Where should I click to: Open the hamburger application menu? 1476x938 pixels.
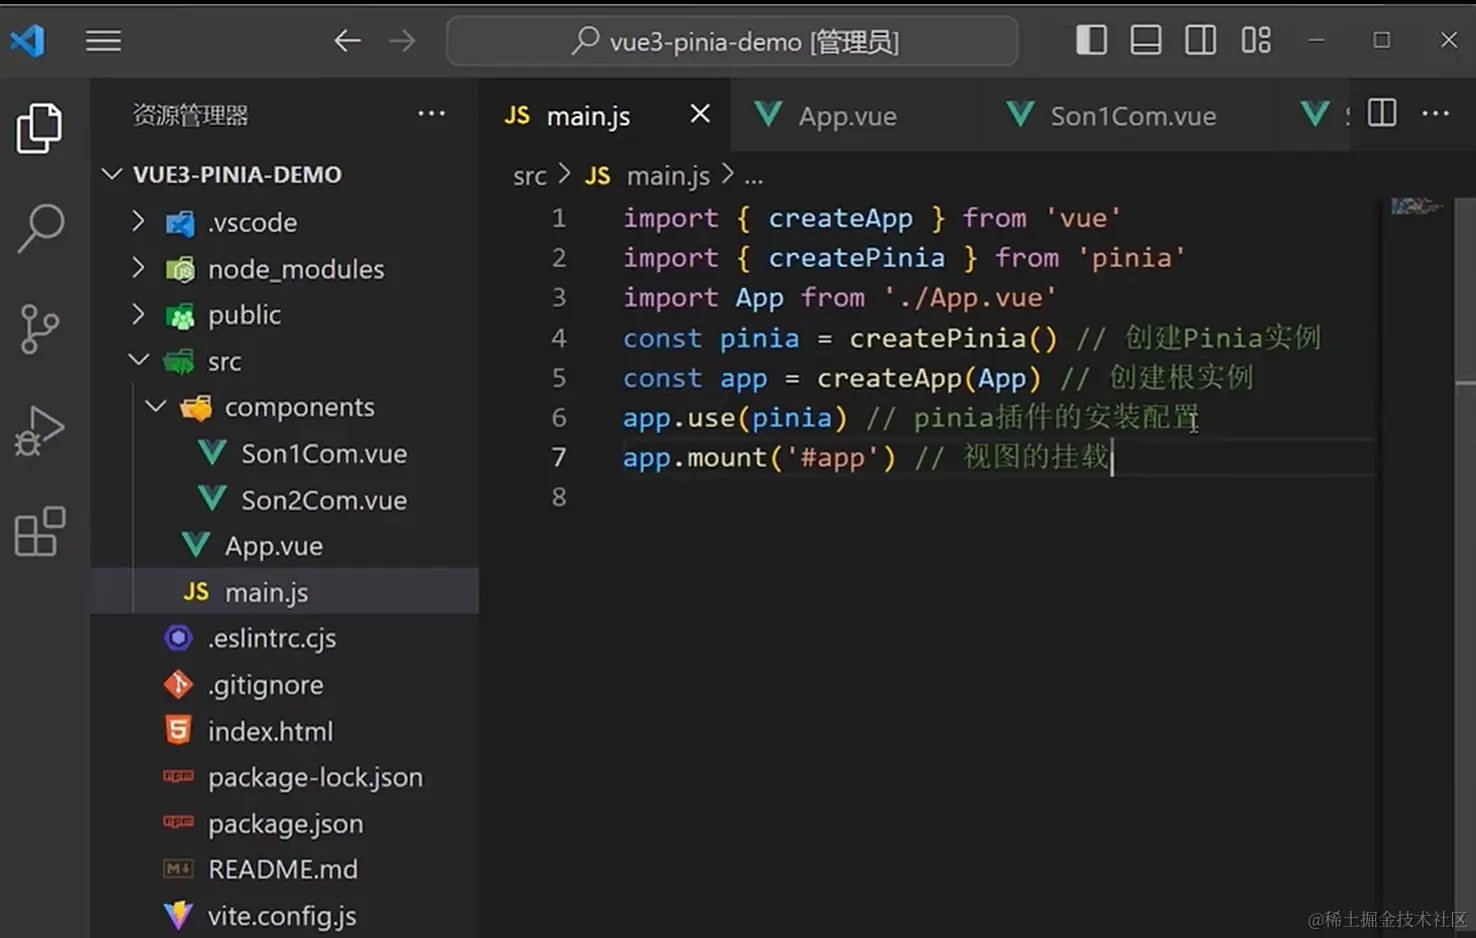tap(103, 41)
